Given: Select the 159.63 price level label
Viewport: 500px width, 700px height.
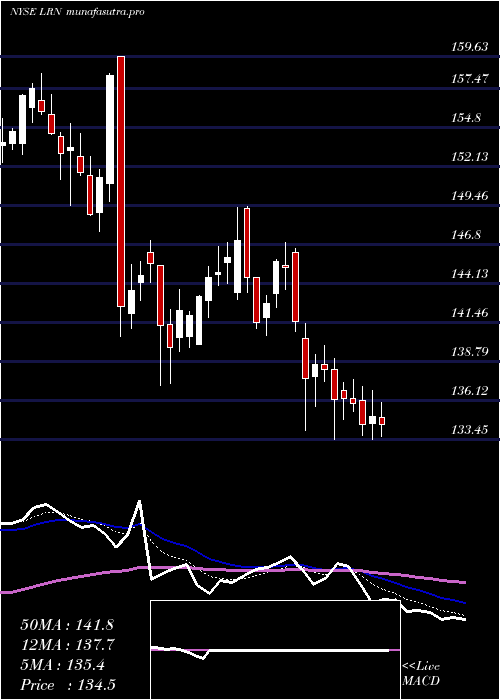Looking at the screenshot, I should [469, 46].
